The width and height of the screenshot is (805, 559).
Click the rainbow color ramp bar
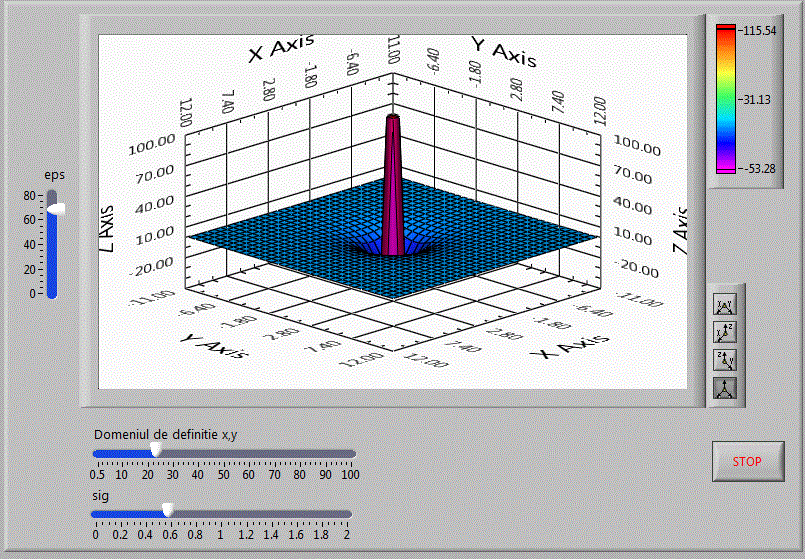point(727,100)
